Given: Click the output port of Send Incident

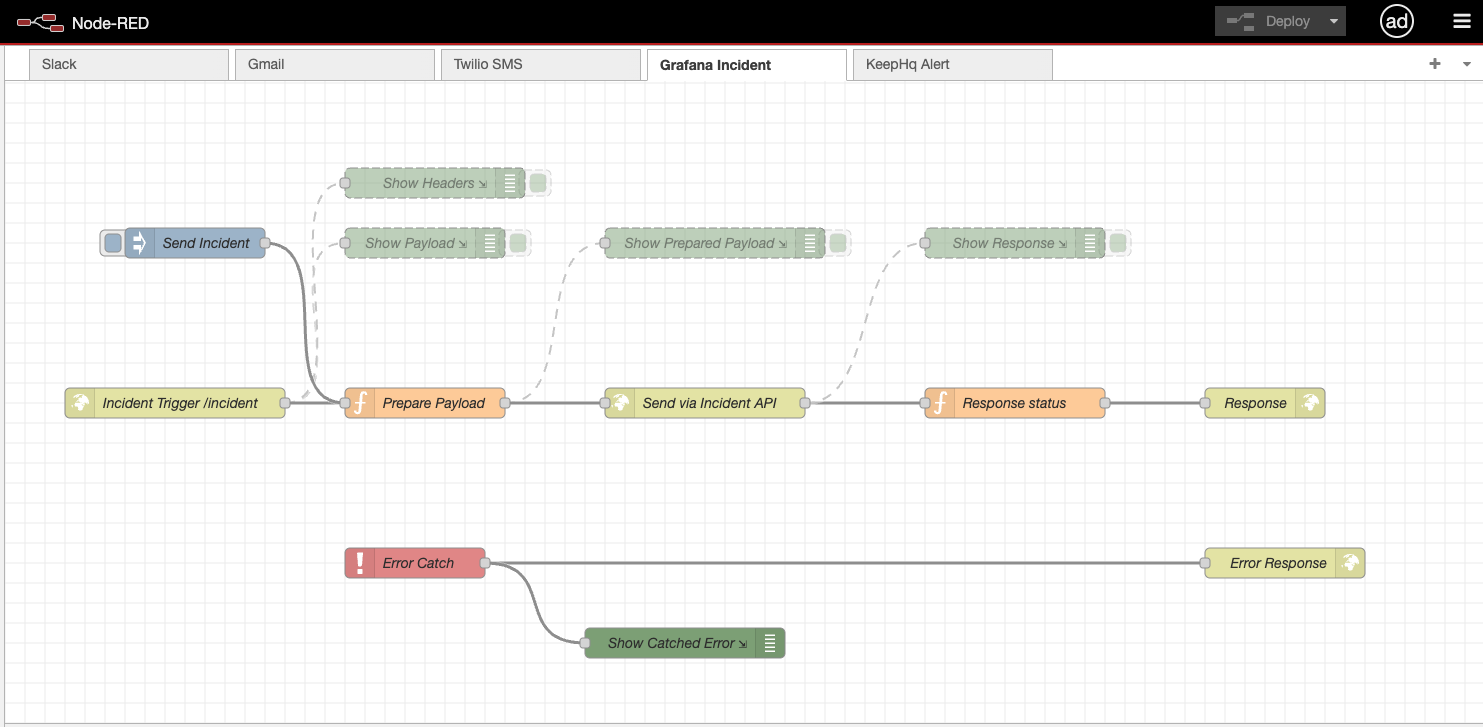Looking at the screenshot, I should tap(265, 243).
